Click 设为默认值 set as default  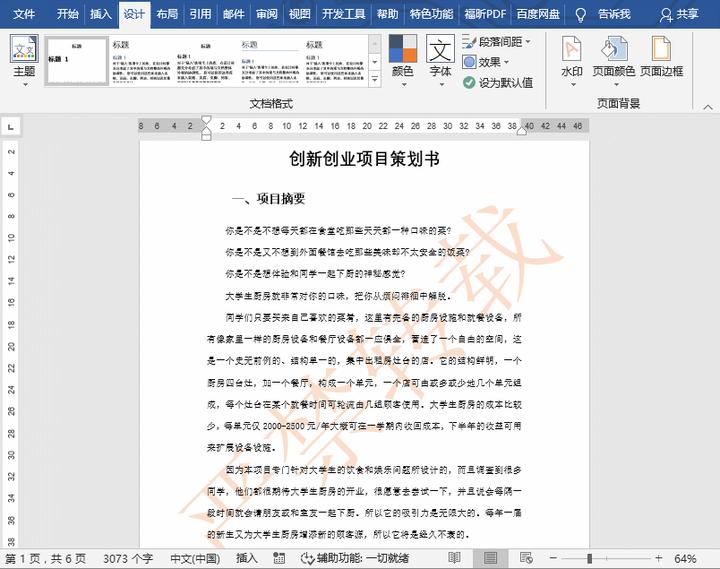click(x=498, y=82)
